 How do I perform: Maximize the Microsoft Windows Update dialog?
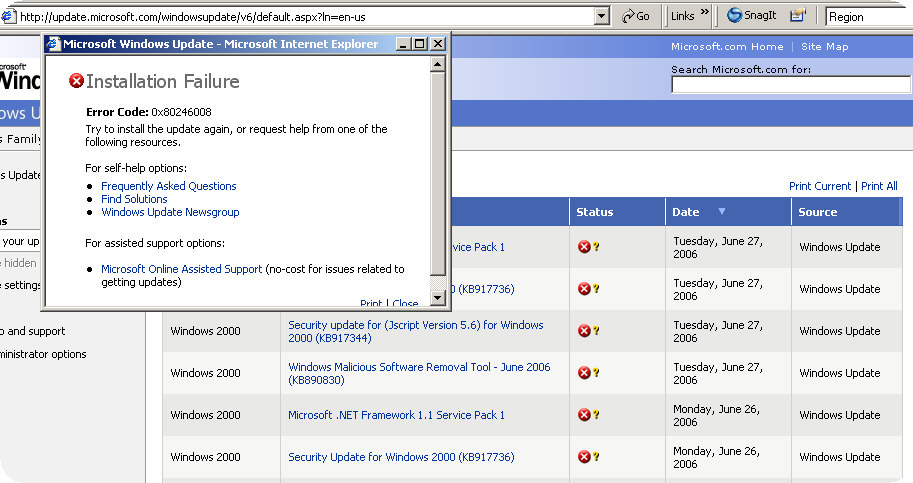(419, 44)
